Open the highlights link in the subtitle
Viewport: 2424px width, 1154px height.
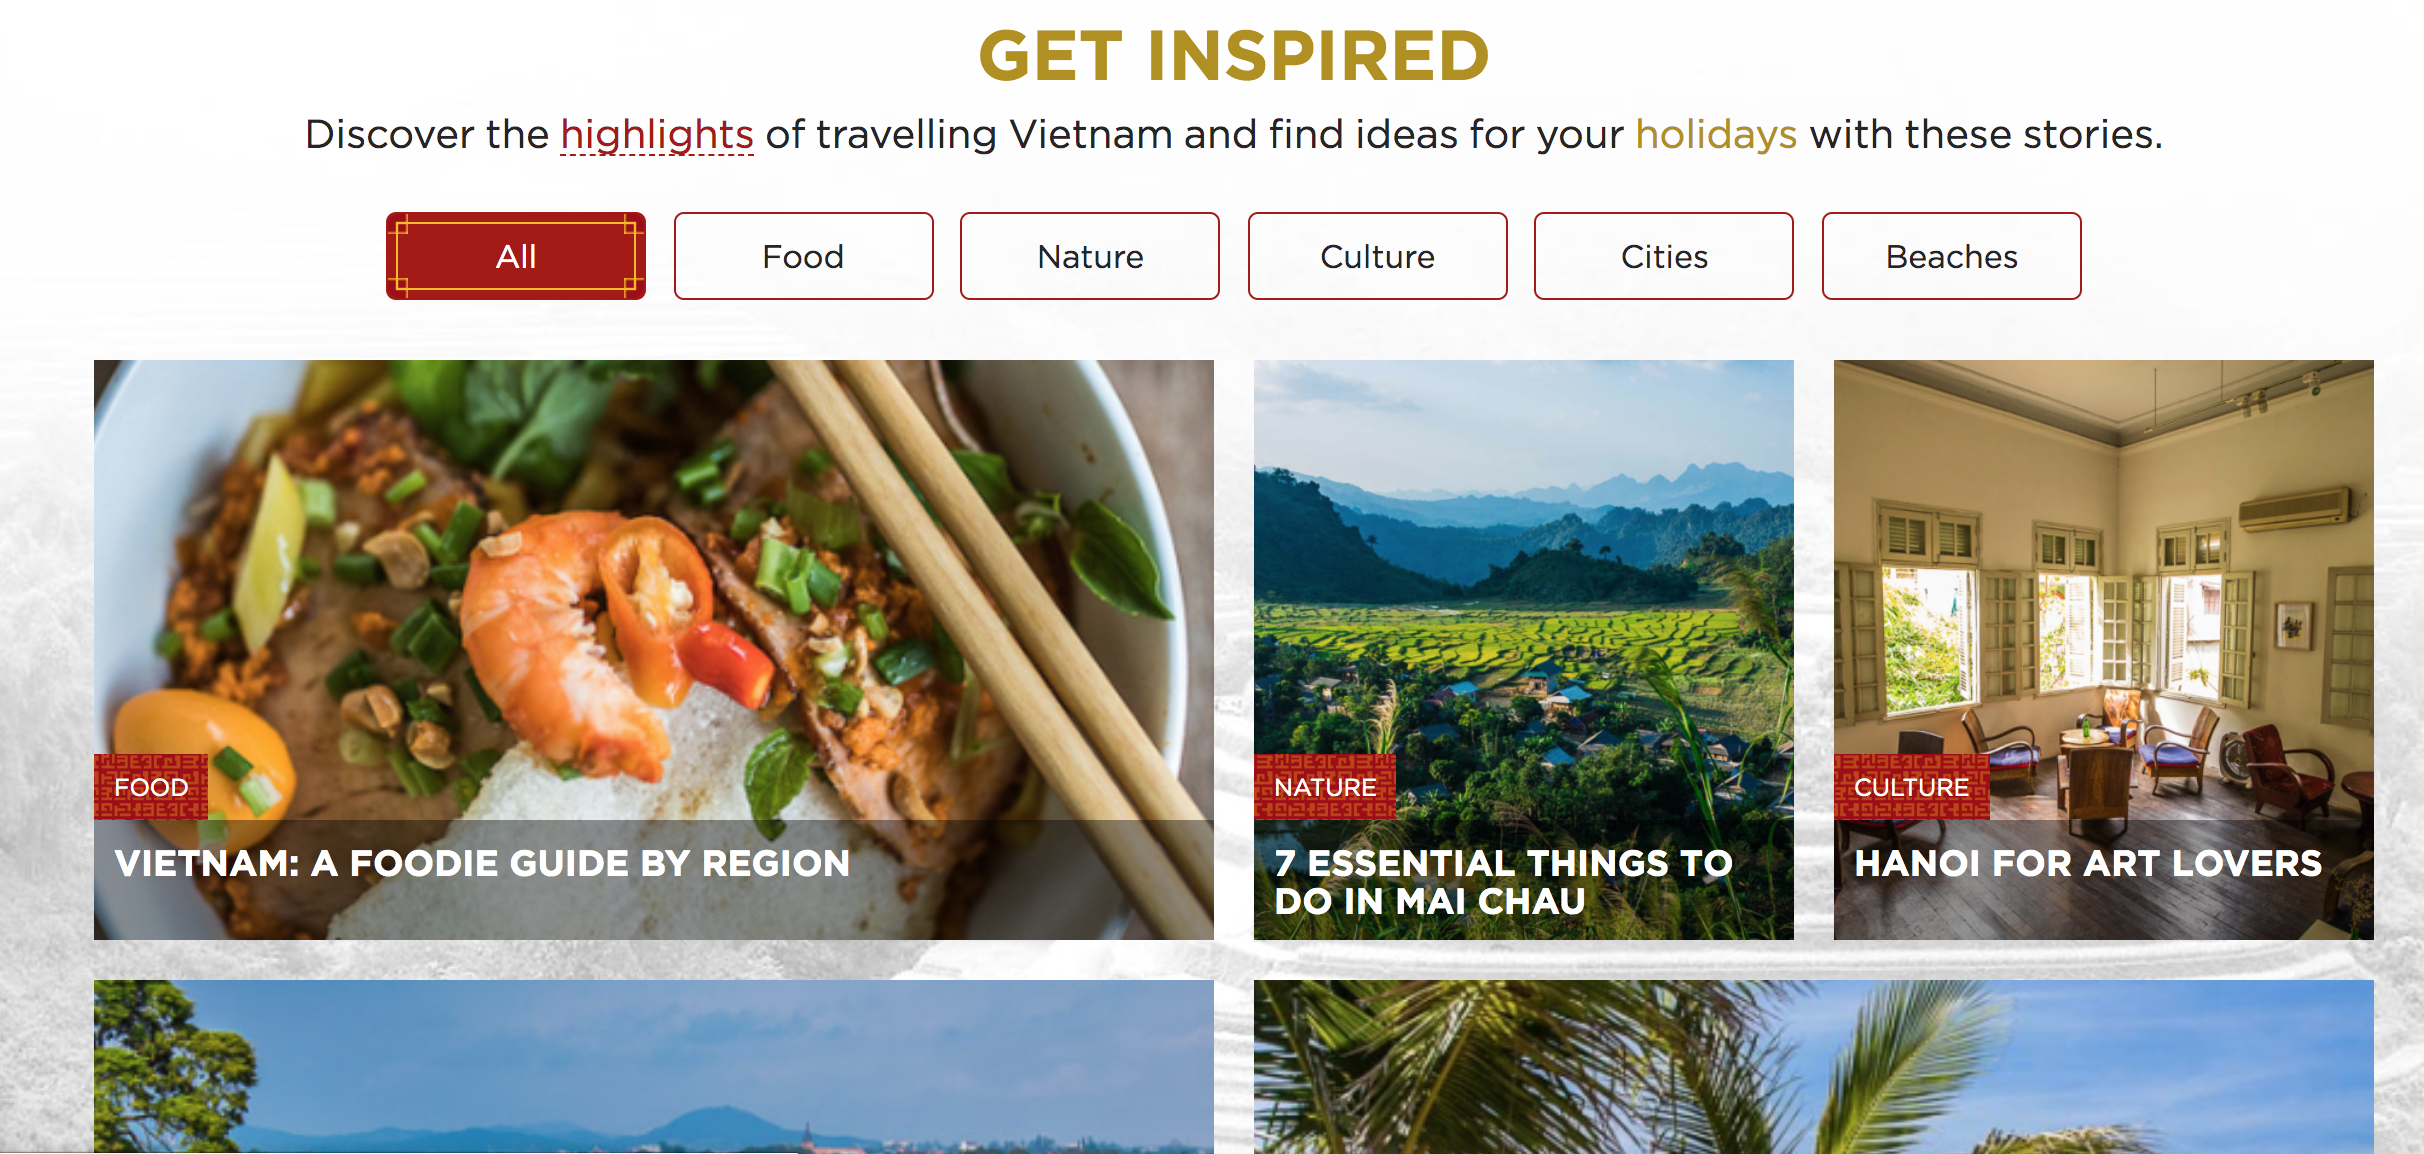tap(657, 134)
